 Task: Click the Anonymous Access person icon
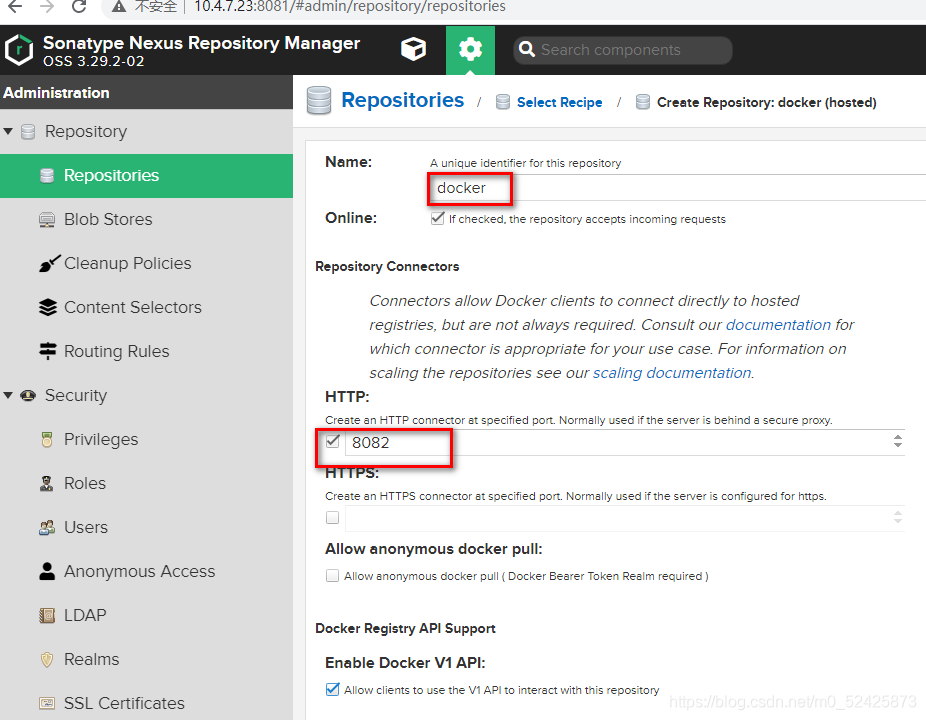(47, 571)
